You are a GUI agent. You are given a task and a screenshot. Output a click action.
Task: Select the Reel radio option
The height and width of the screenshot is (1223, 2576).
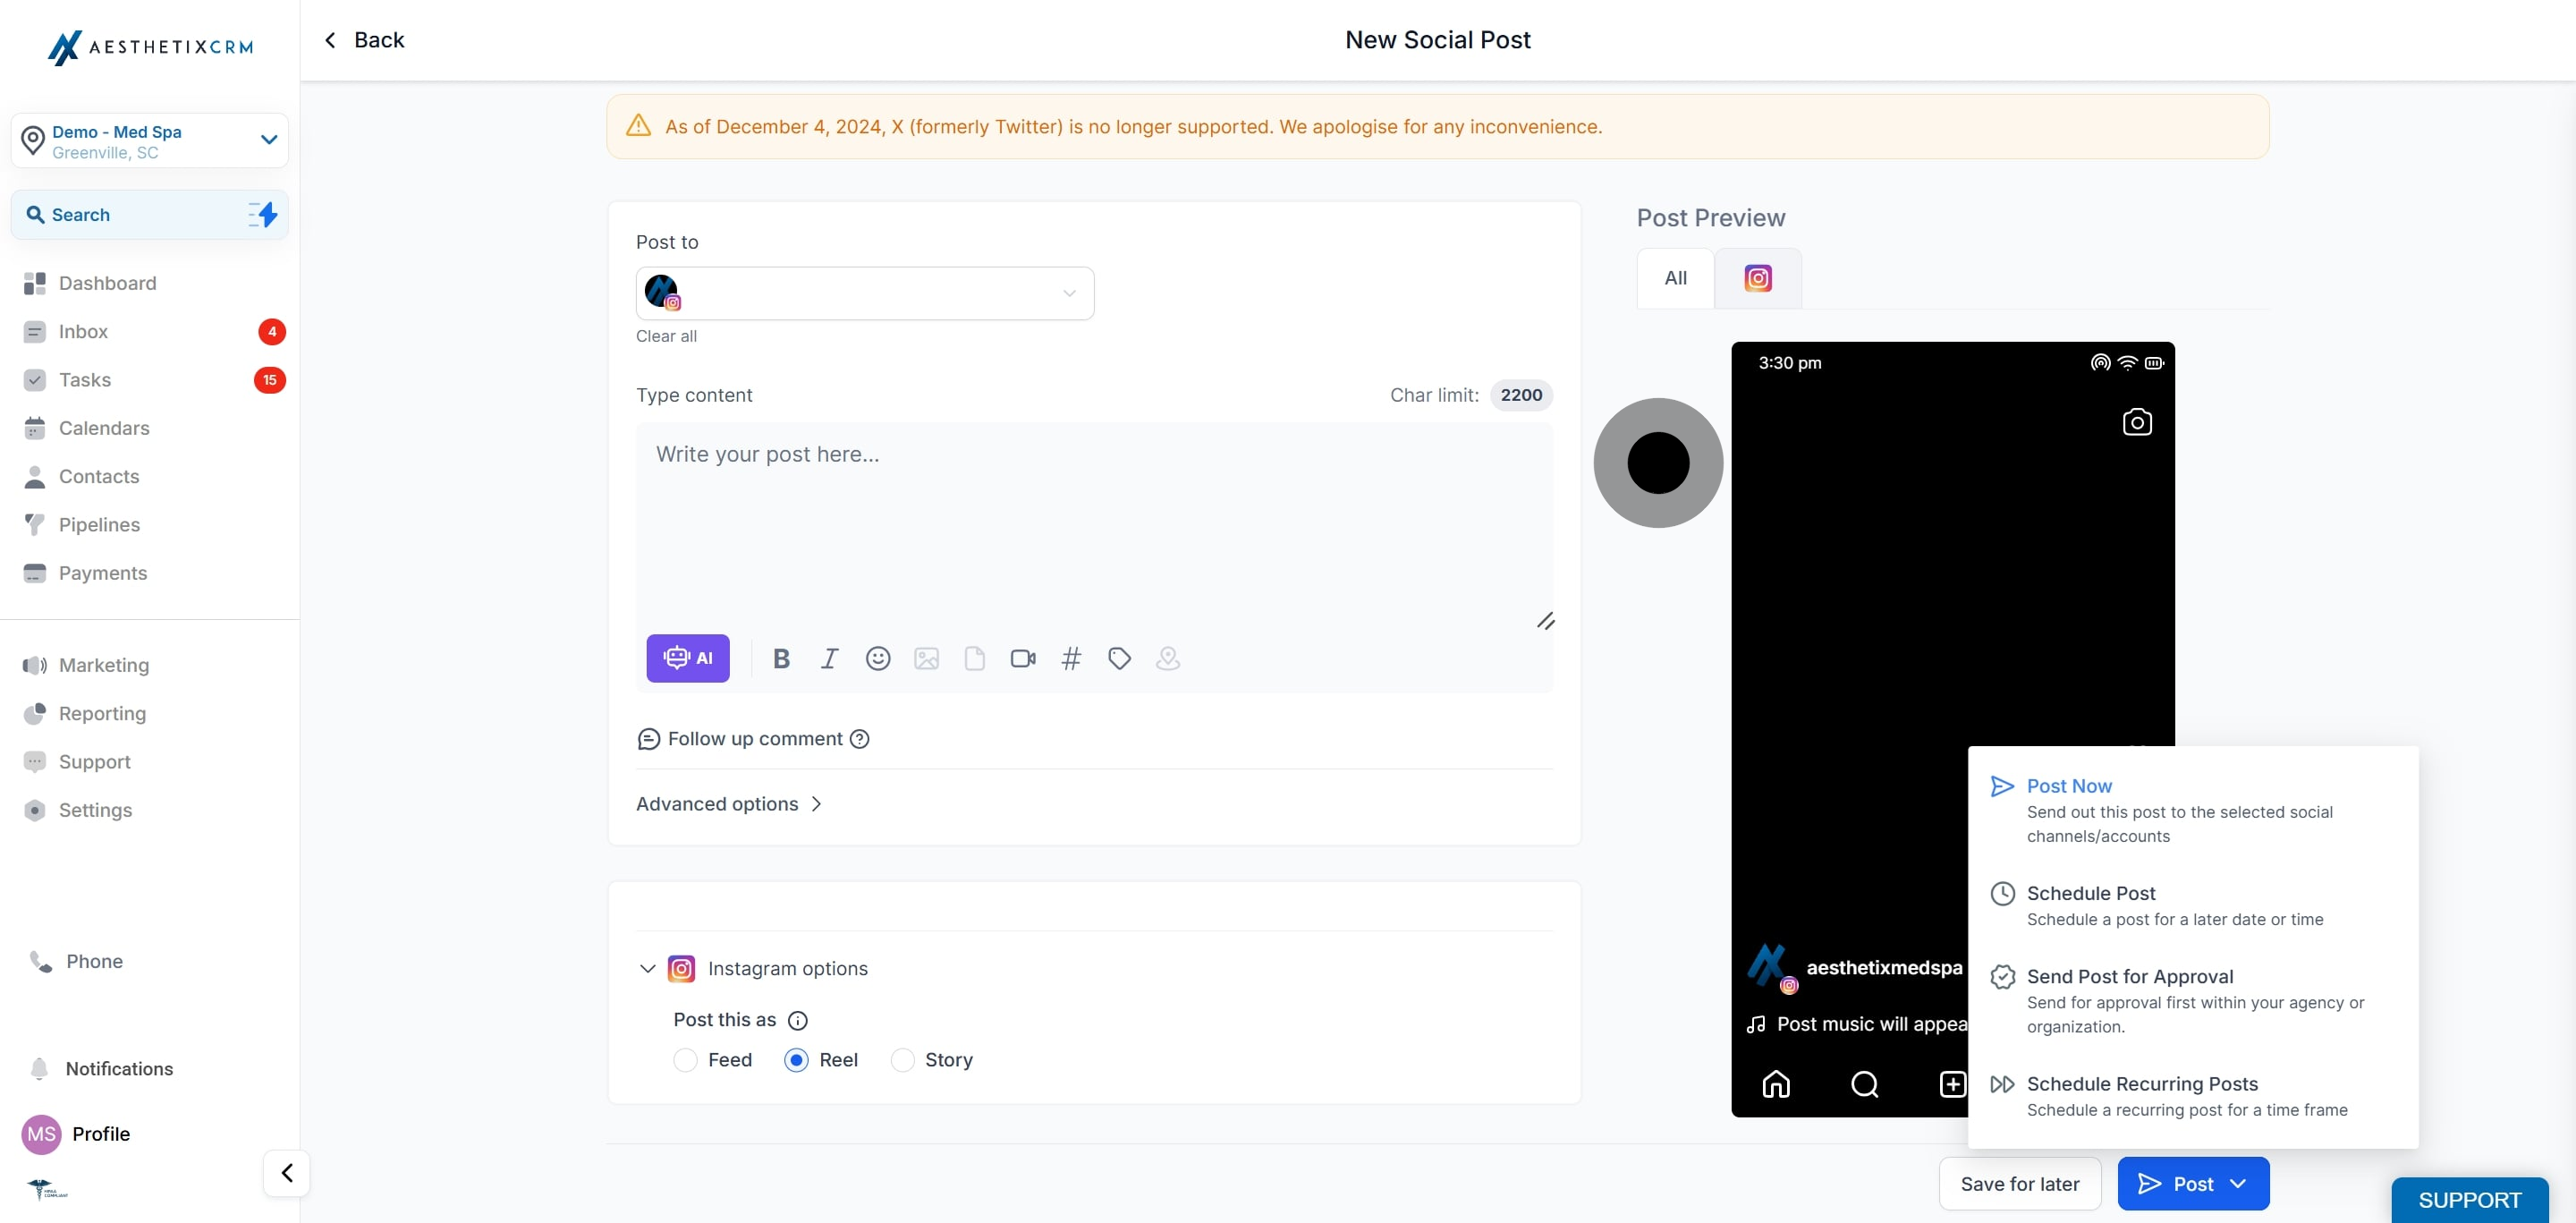(x=796, y=1060)
